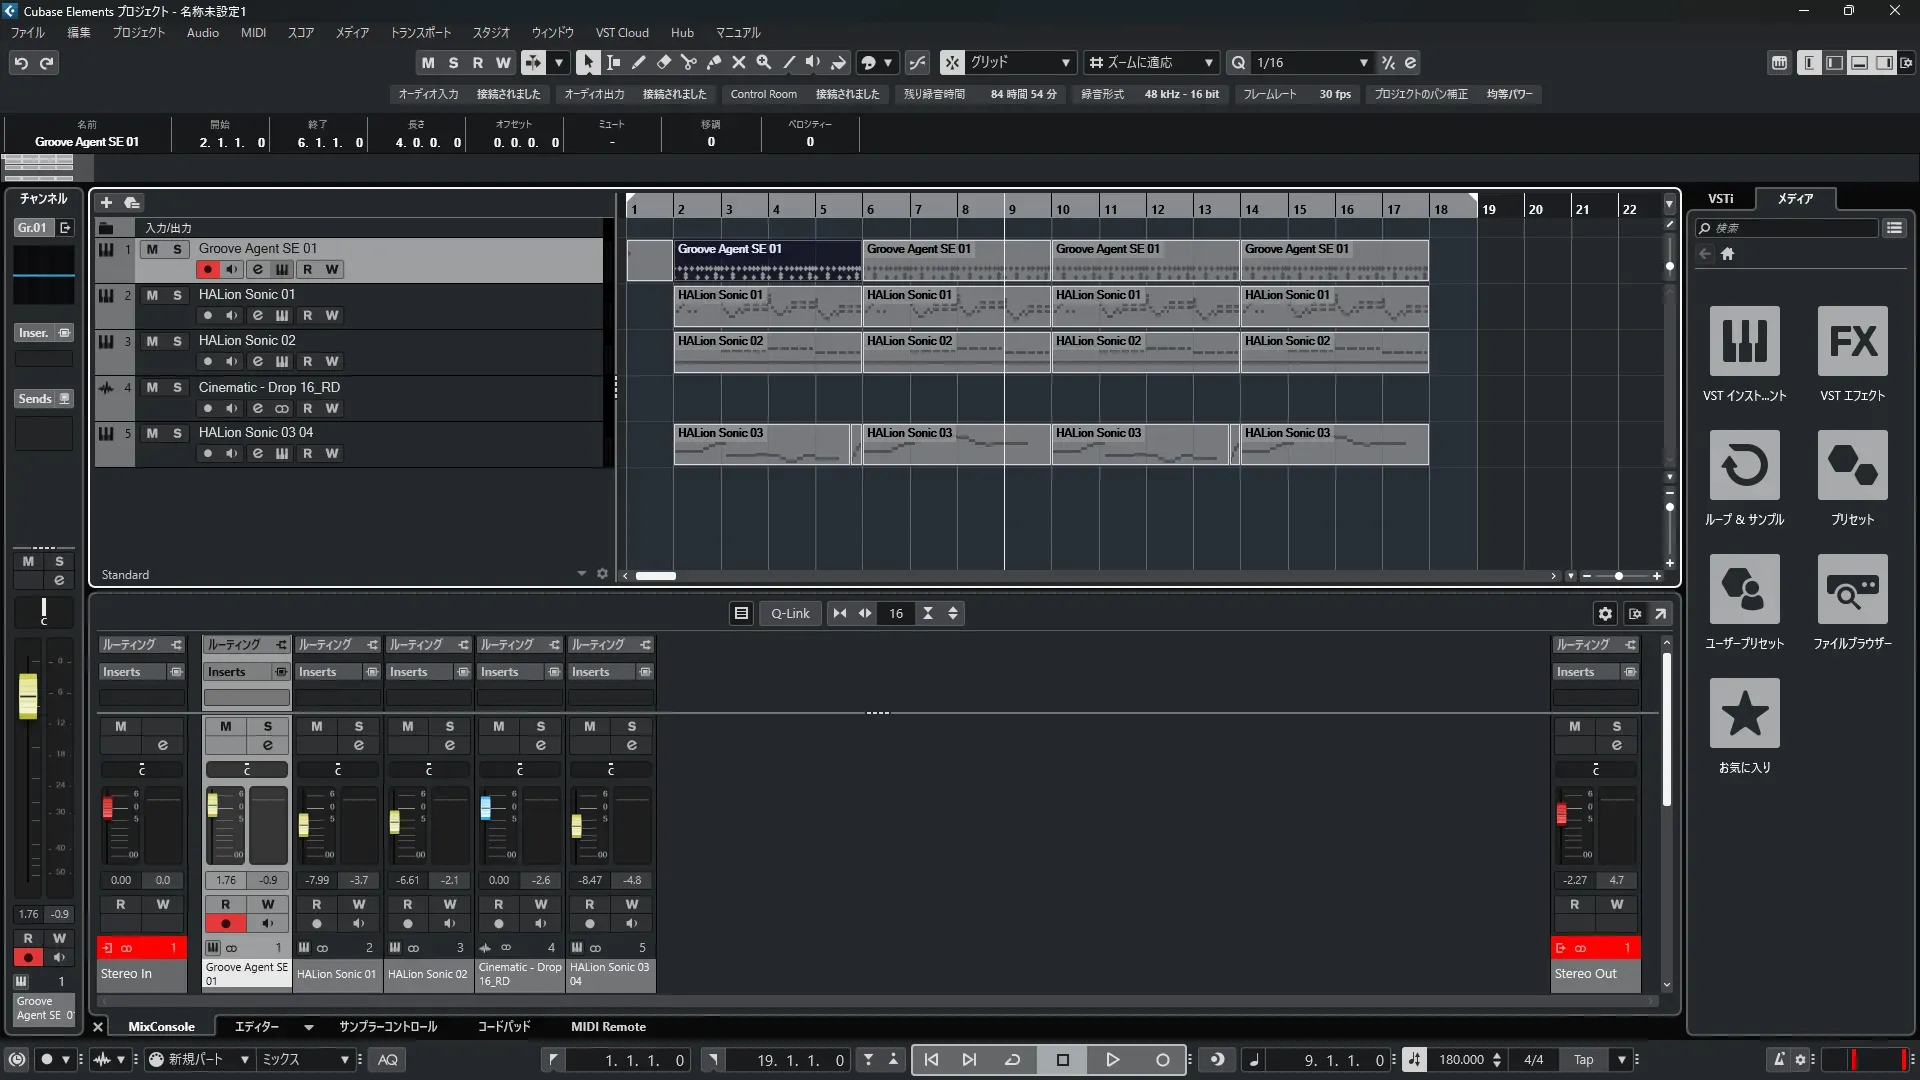Open the VST Effects FX tile
Viewport: 1920px width, 1080px height.
tap(1852, 341)
